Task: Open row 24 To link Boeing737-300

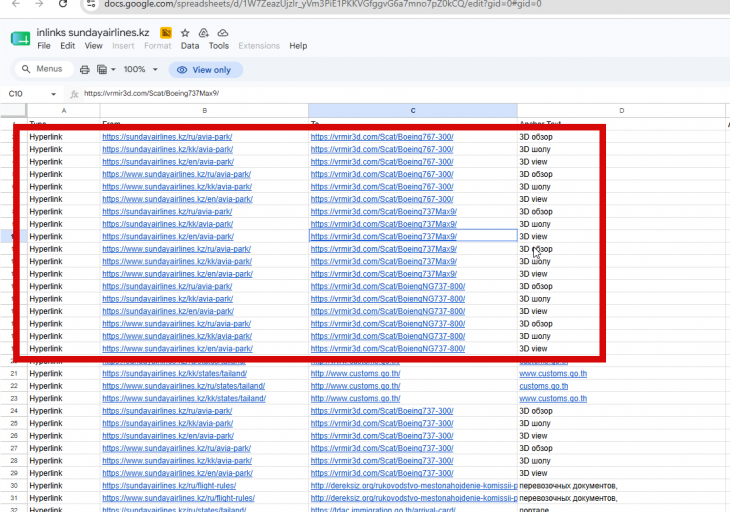Action: click(x=382, y=411)
